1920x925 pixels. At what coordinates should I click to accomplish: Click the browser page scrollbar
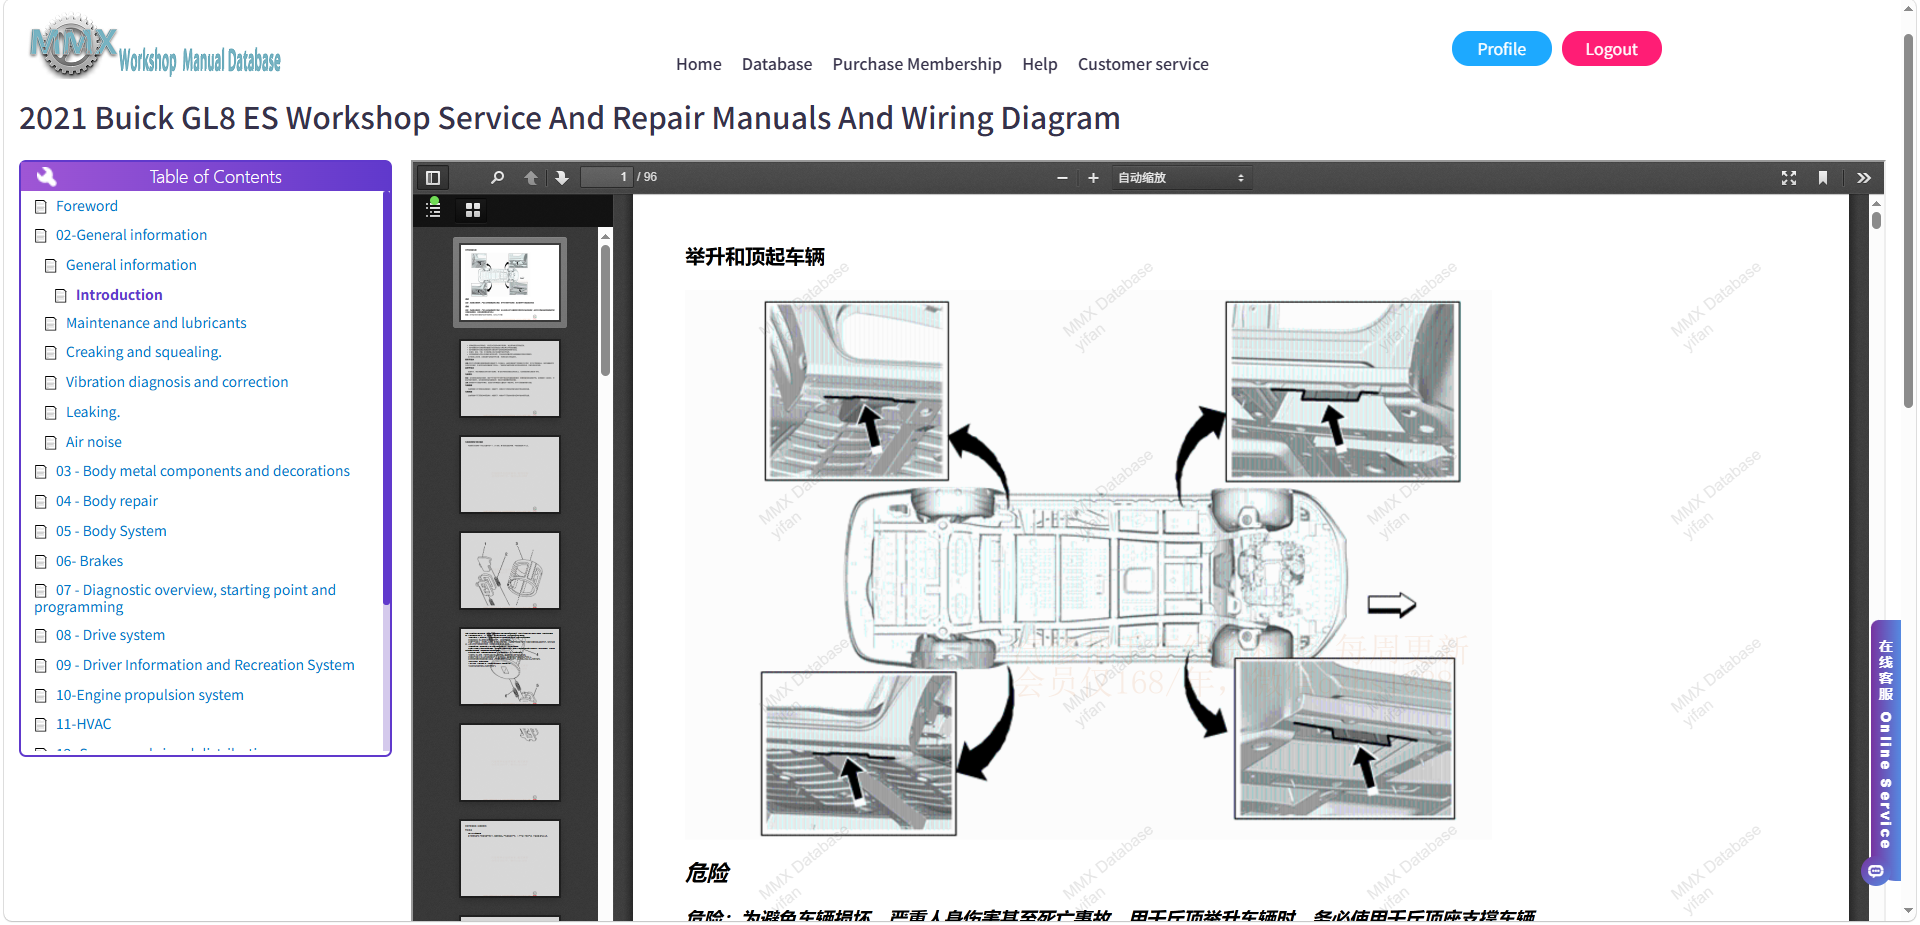click(1908, 220)
